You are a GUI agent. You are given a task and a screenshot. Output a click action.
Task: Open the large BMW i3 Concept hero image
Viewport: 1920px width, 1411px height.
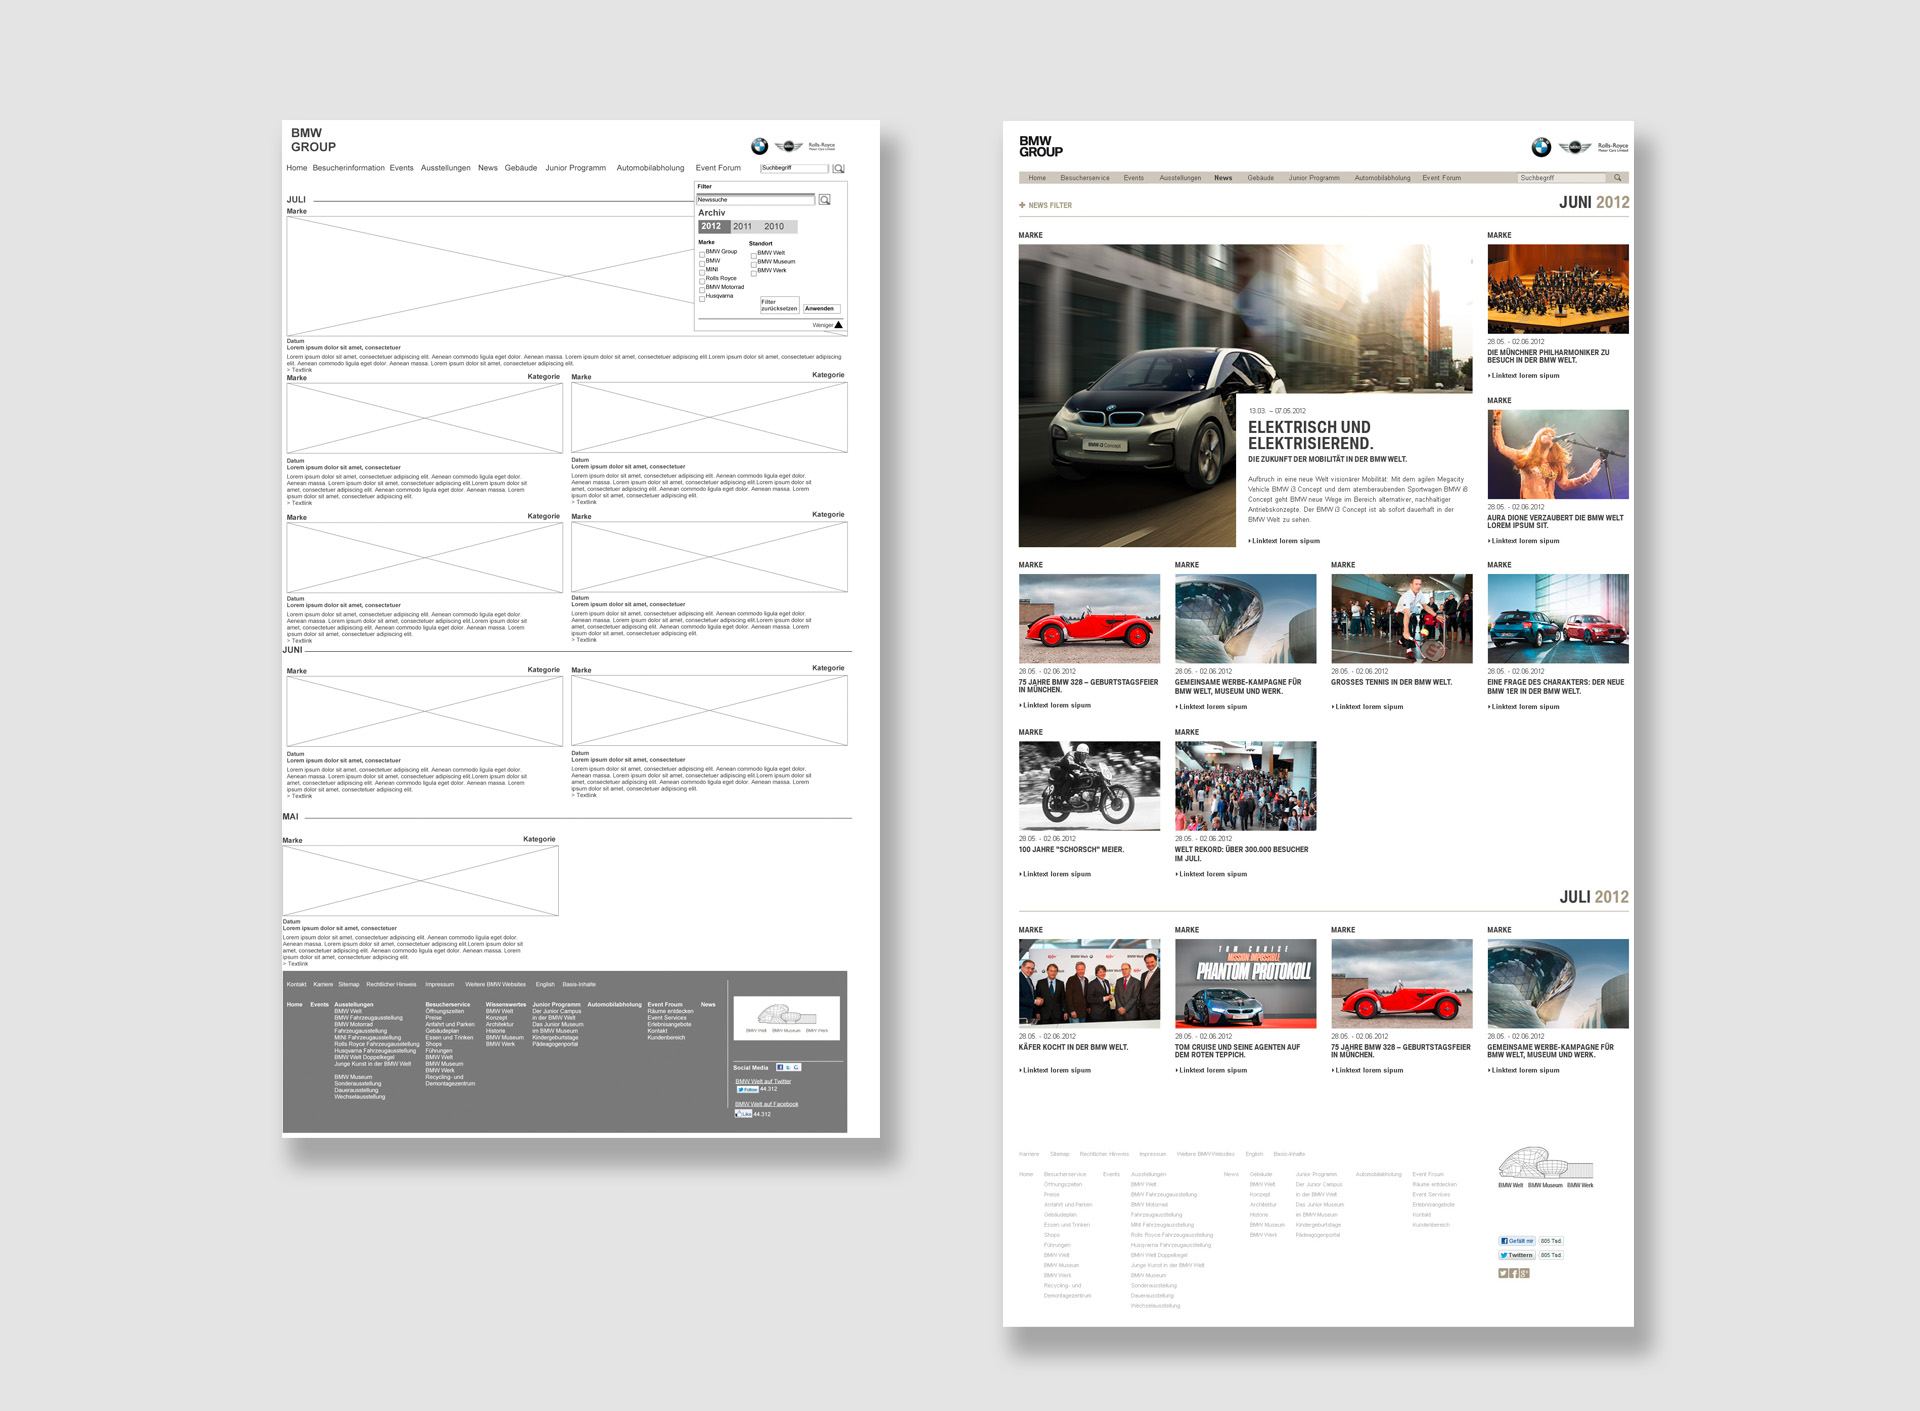click(x=1245, y=395)
